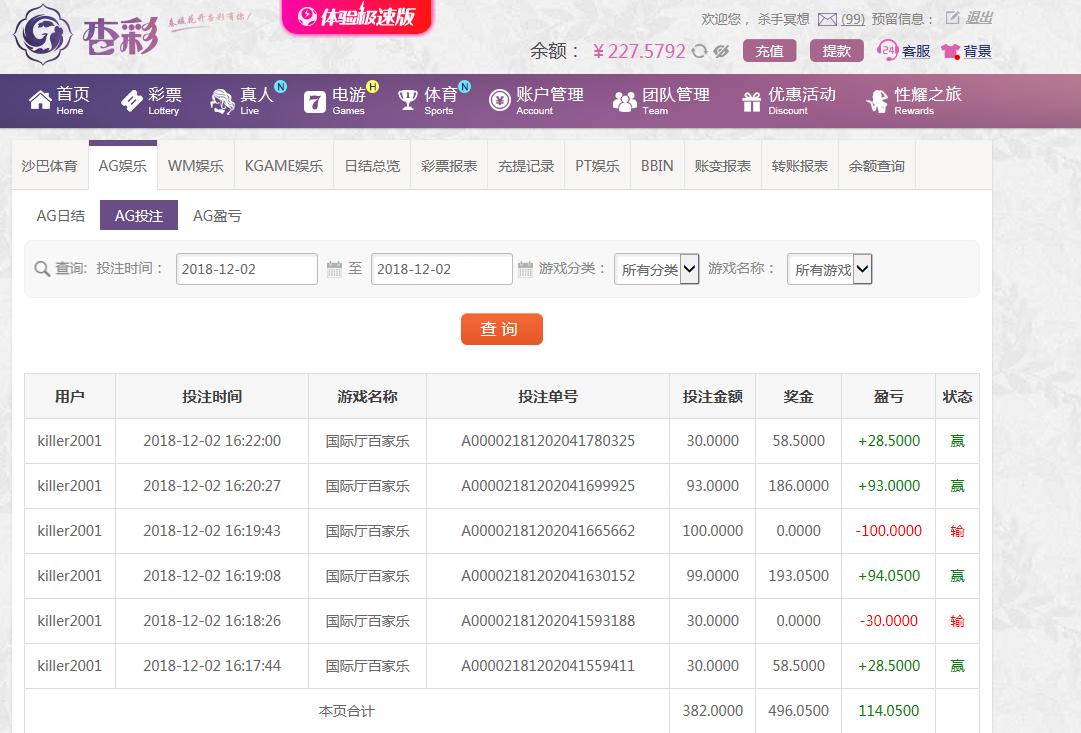This screenshot has height=733, width=1081.
Task: Click the edit reserved info pencil icon
Action: click(x=952, y=18)
